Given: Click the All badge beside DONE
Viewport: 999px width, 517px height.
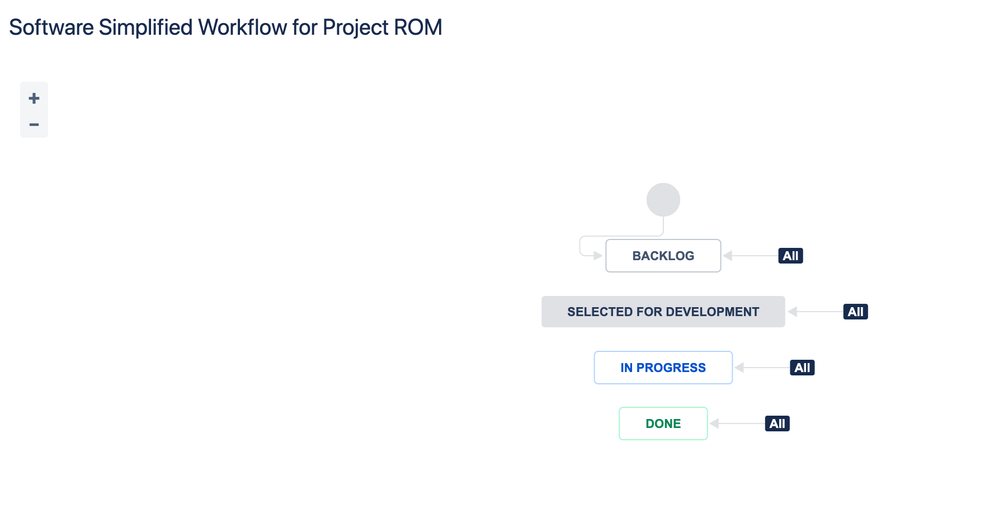Looking at the screenshot, I should [x=777, y=424].
